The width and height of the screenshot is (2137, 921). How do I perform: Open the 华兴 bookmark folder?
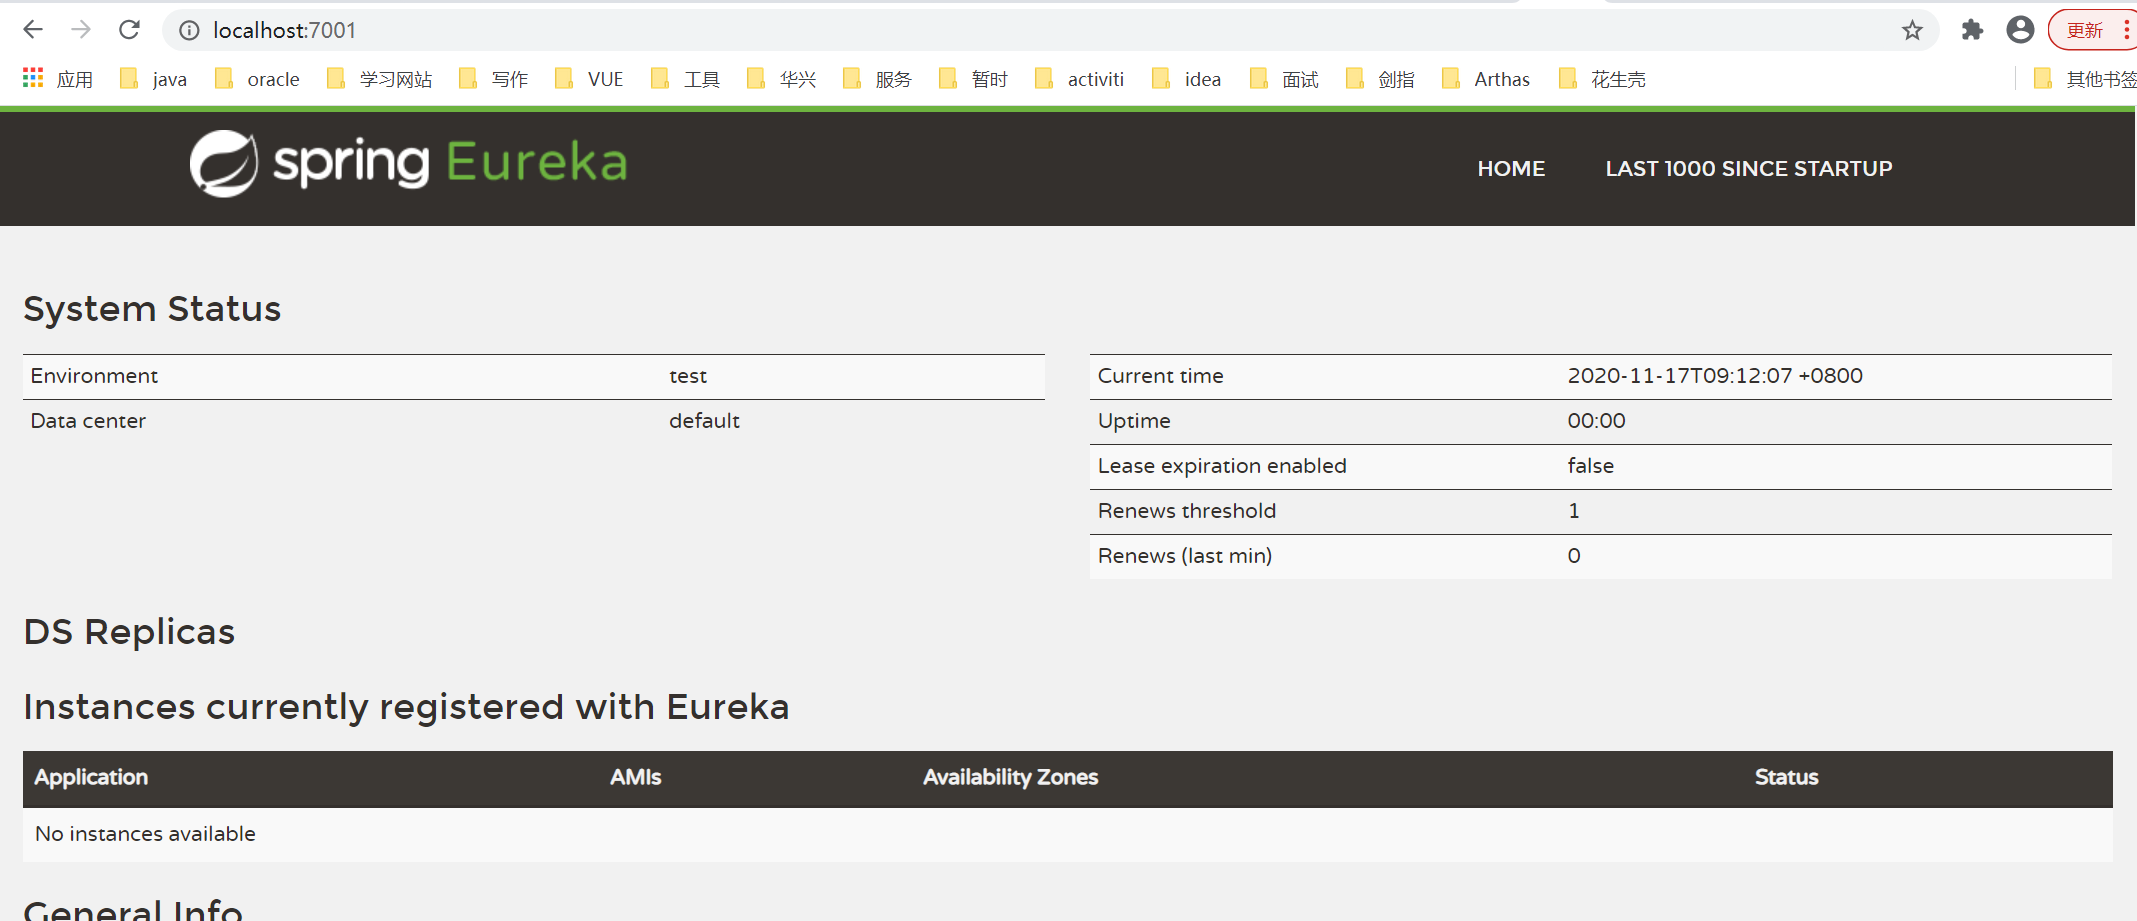[x=781, y=79]
